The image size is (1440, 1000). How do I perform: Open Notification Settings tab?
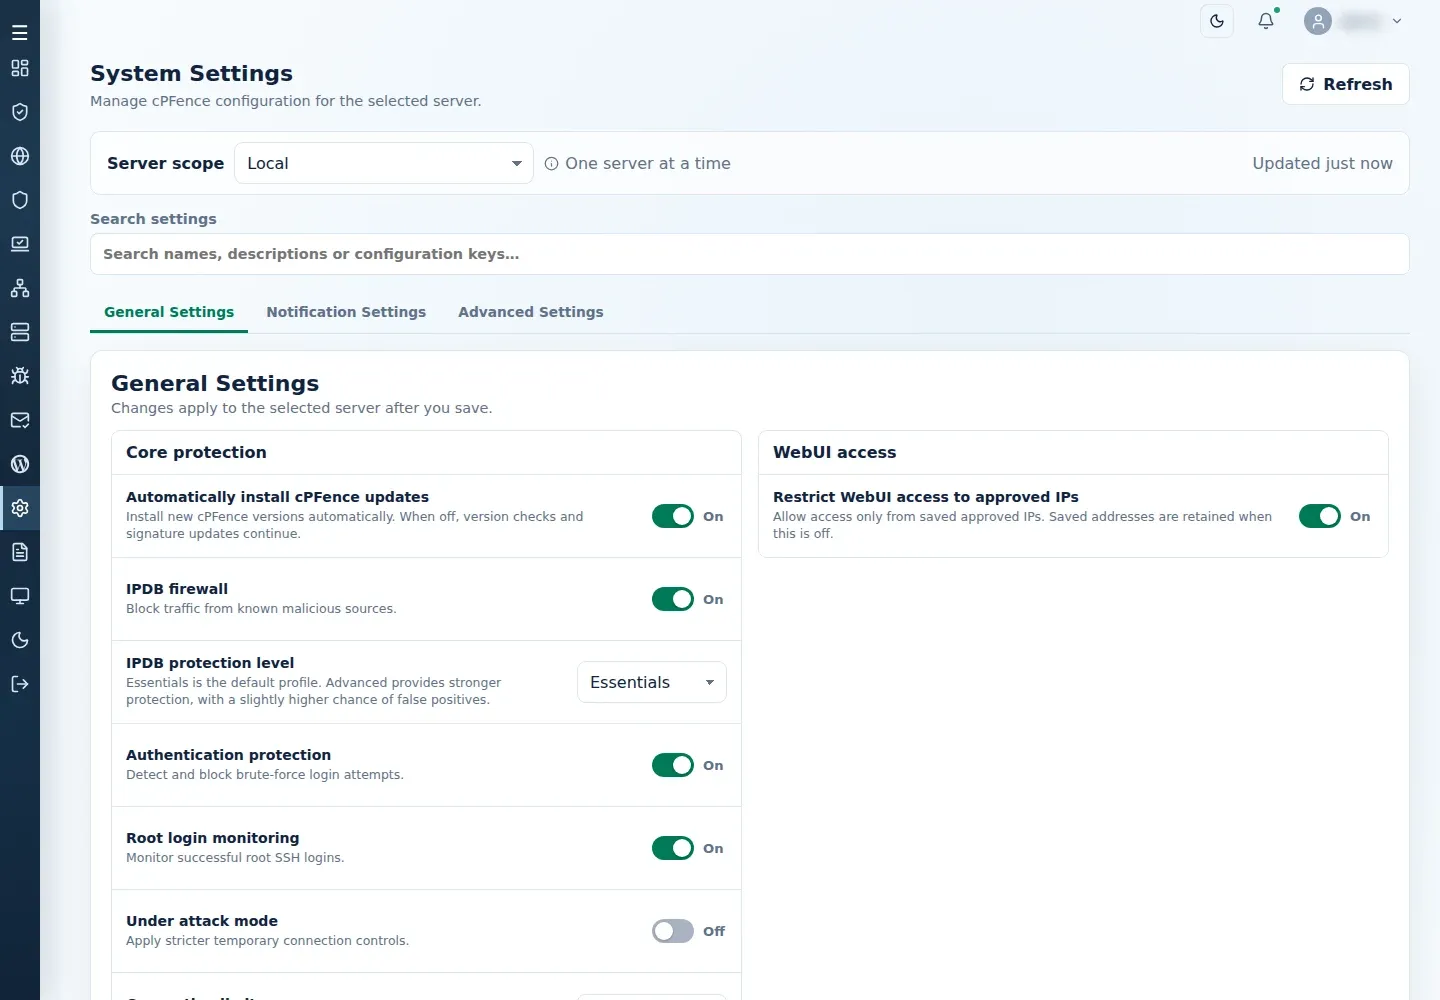tap(346, 312)
